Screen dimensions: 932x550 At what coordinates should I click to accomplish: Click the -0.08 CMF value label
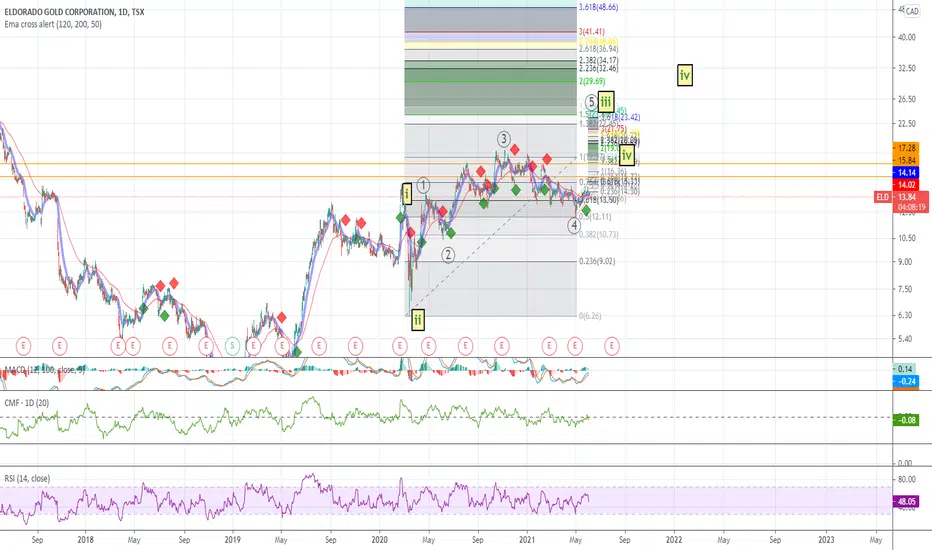[905, 420]
